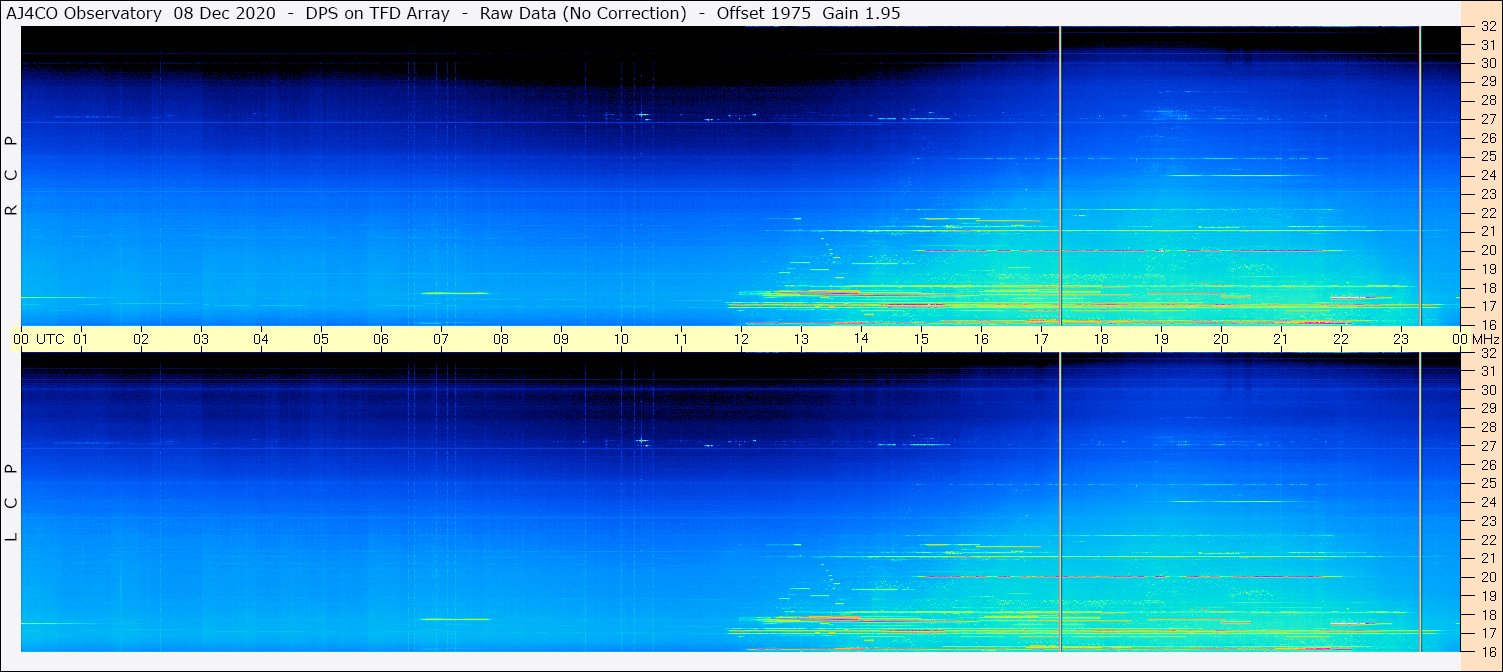Click the 21 hour label on time axis
This screenshot has width=1503, height=672.
(1281, 339)
